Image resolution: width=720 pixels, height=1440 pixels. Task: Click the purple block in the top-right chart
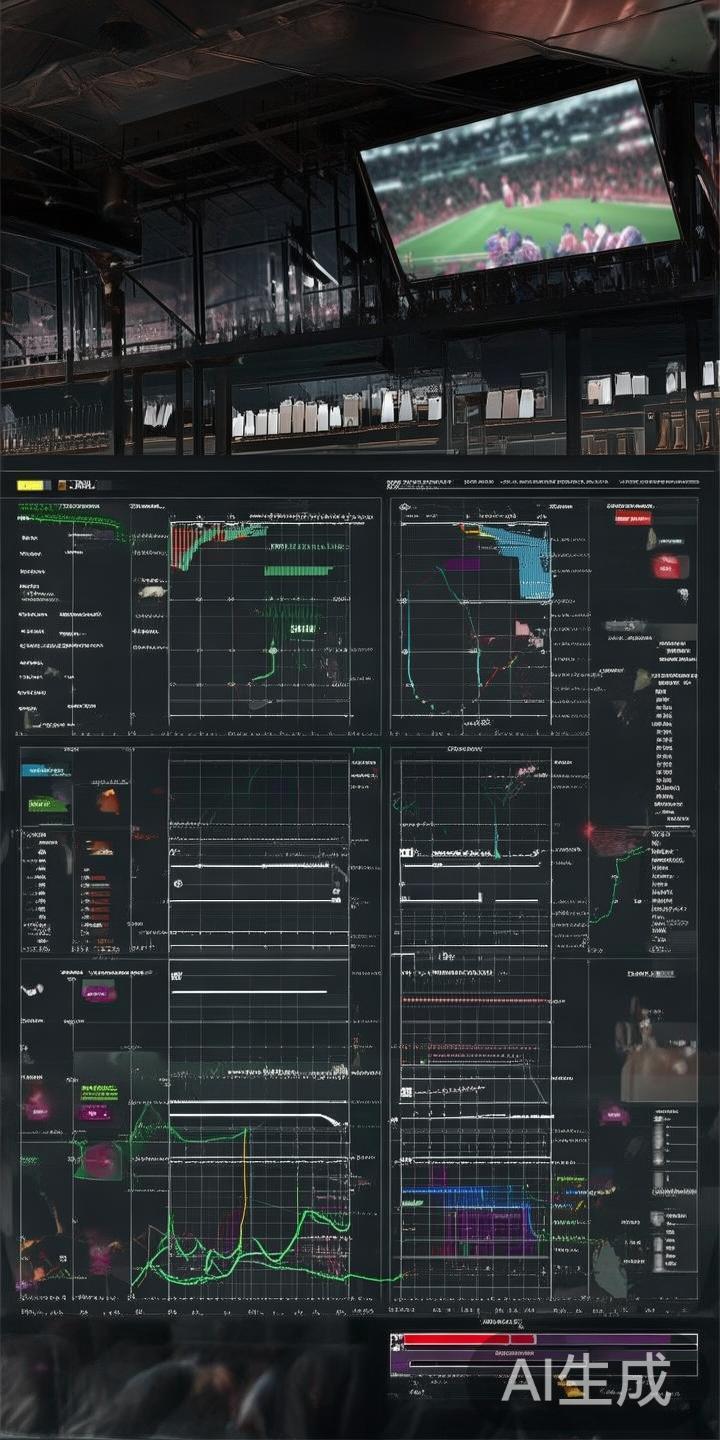(x=462, y=564)
